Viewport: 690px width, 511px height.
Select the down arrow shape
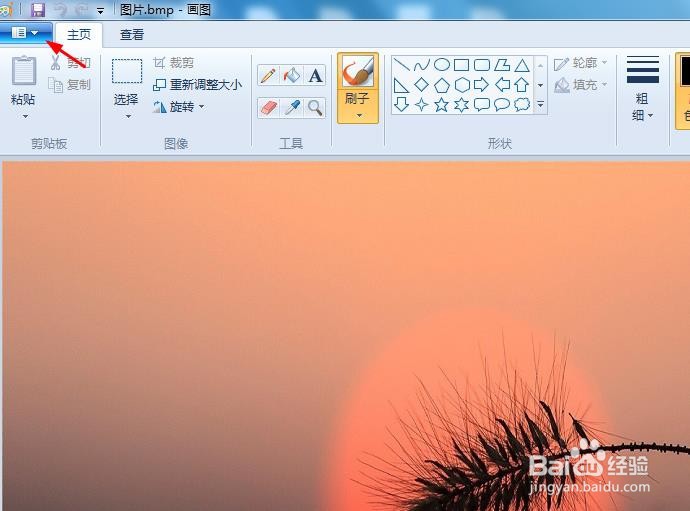click(x=401, y=105)
